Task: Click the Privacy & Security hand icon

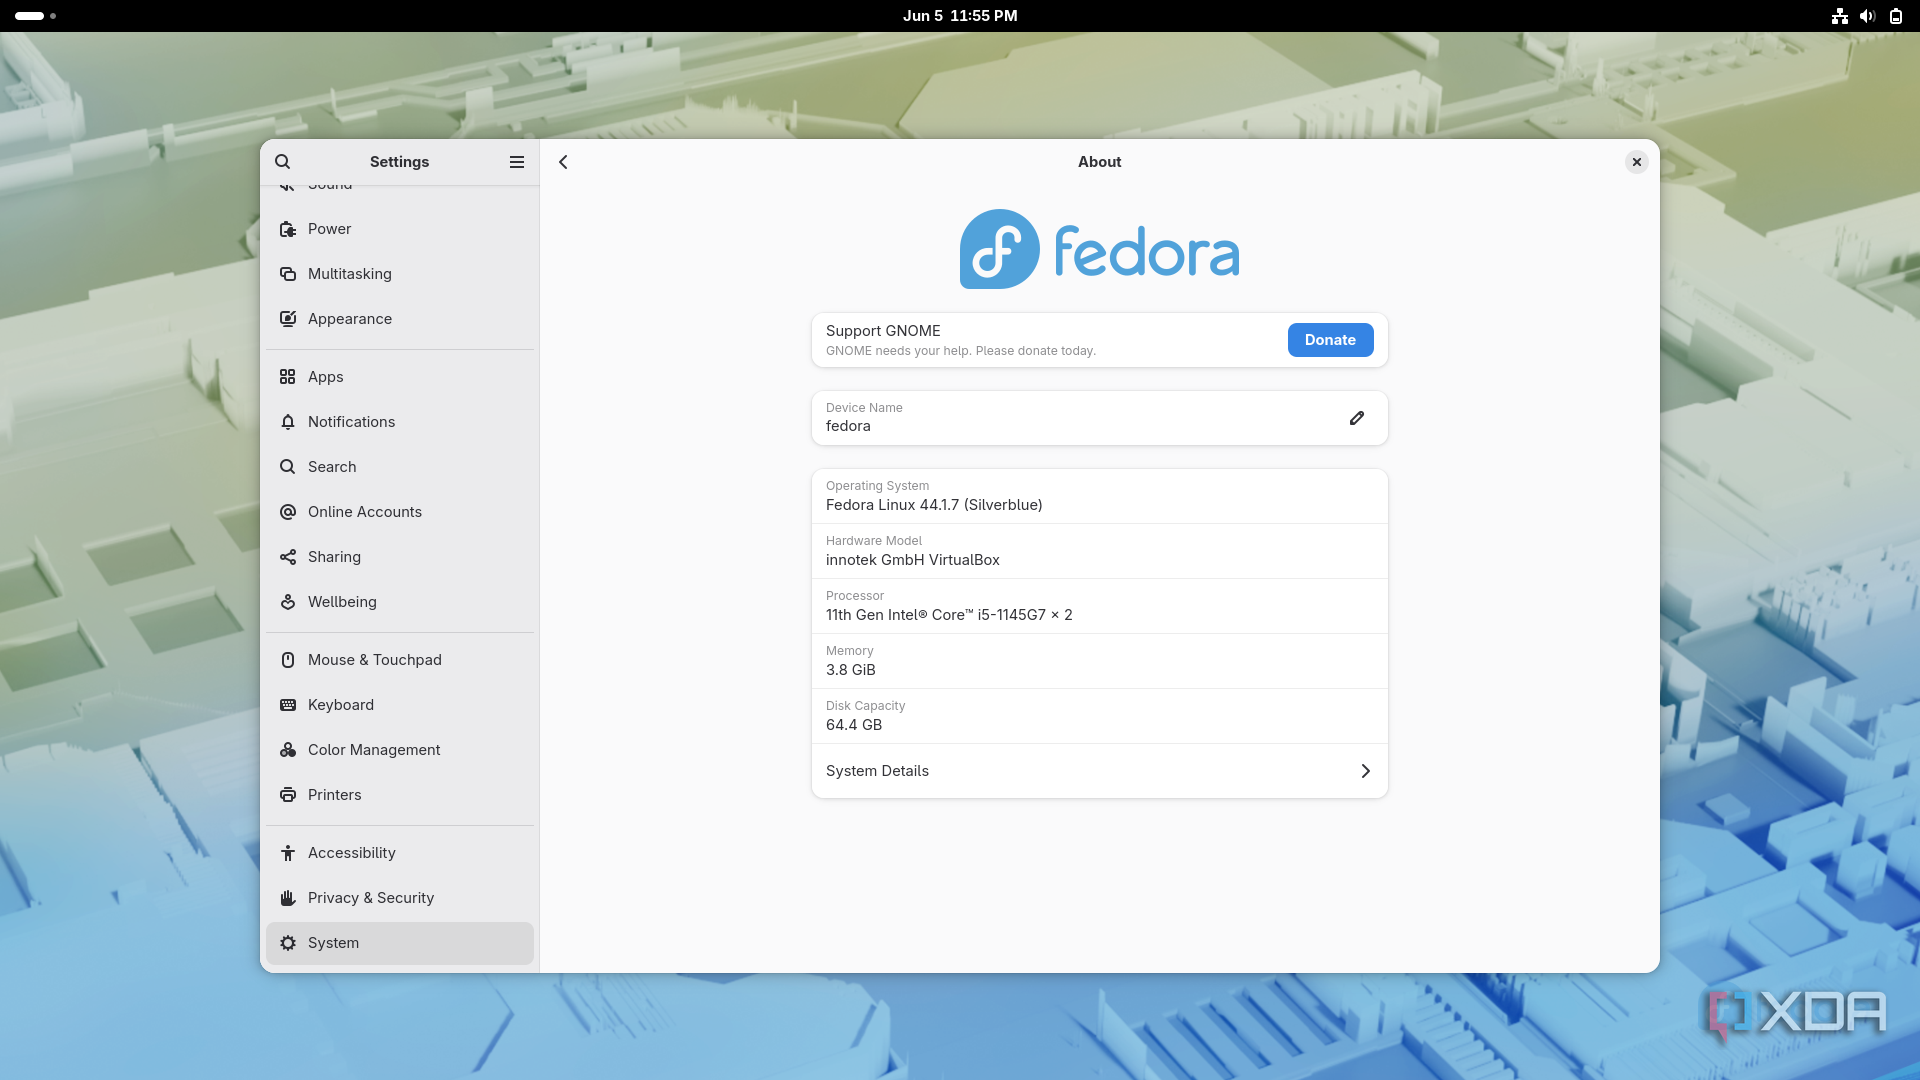Action: (x=288, y=898)
